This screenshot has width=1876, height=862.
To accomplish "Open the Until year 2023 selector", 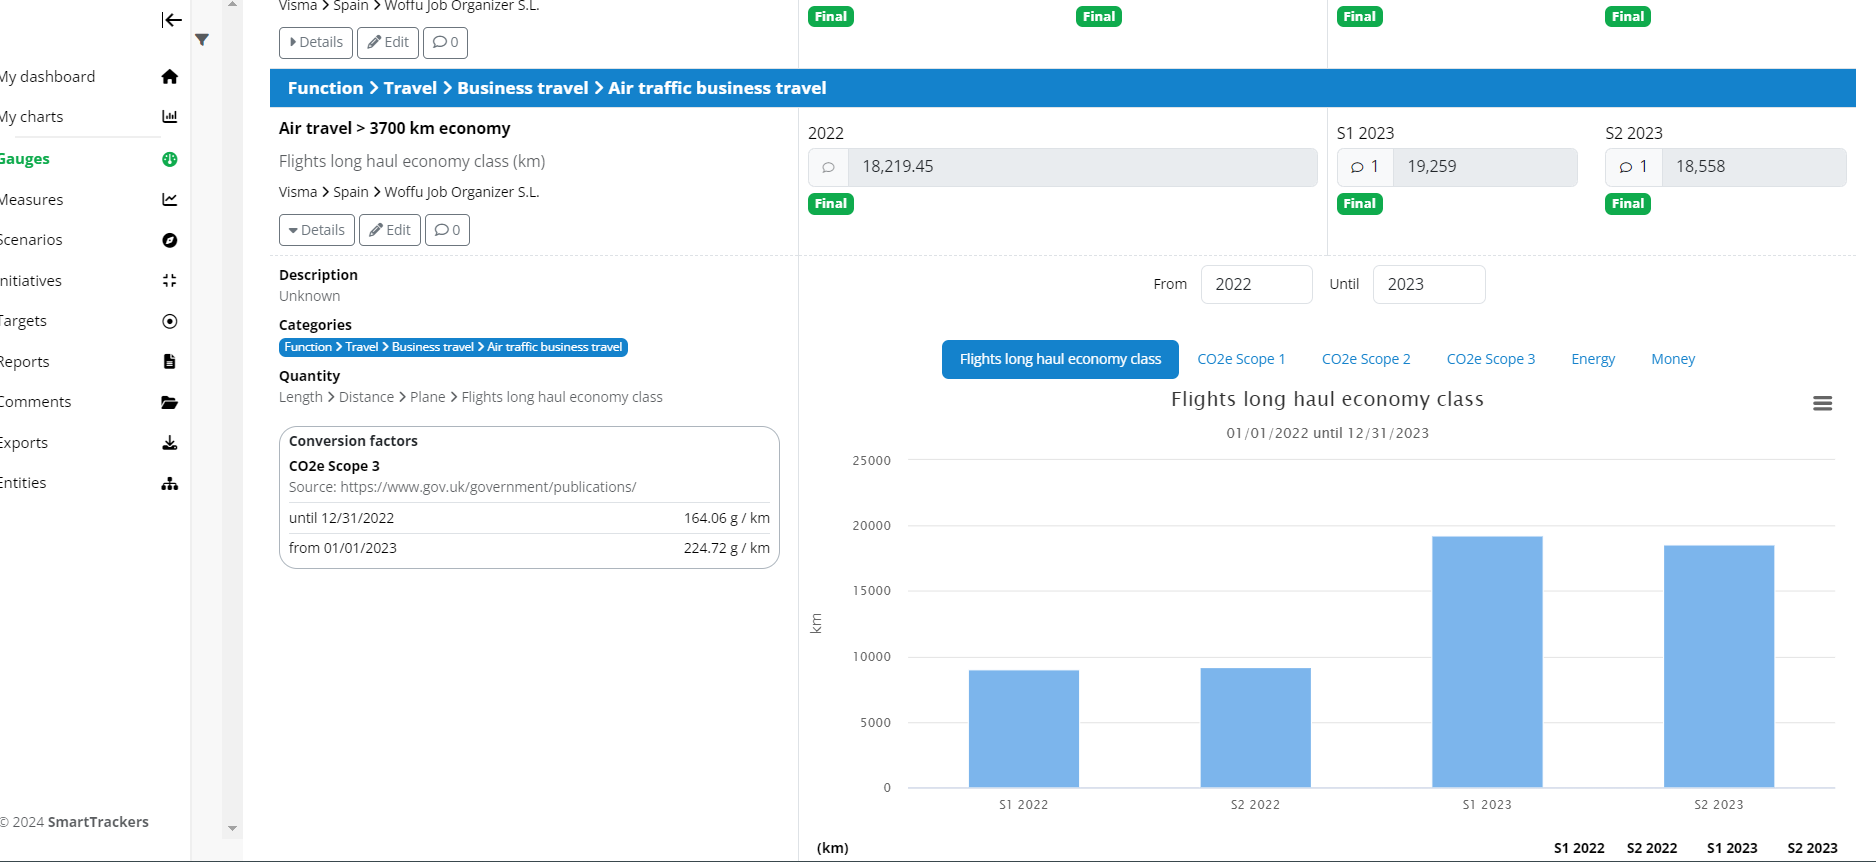I will (x=1428, y=284).
